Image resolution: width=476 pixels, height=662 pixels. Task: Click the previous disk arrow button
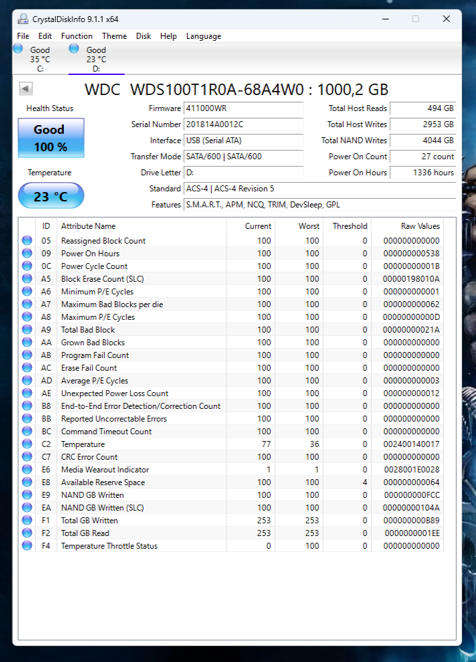[26, 89]
